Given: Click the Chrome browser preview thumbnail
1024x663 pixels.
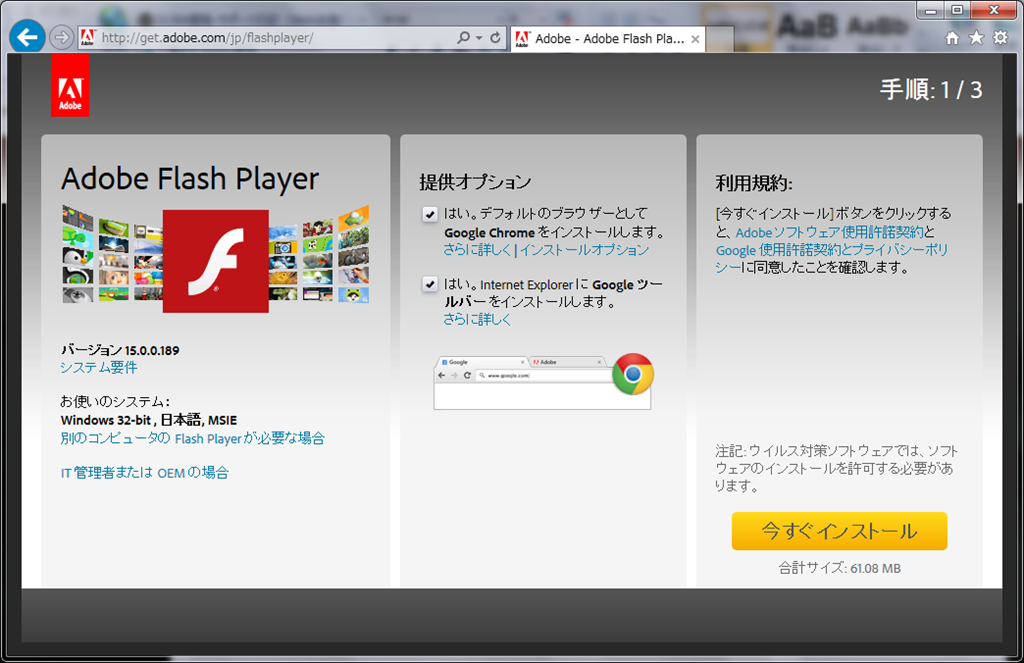Looking at the screenshot, I should 543,382.
